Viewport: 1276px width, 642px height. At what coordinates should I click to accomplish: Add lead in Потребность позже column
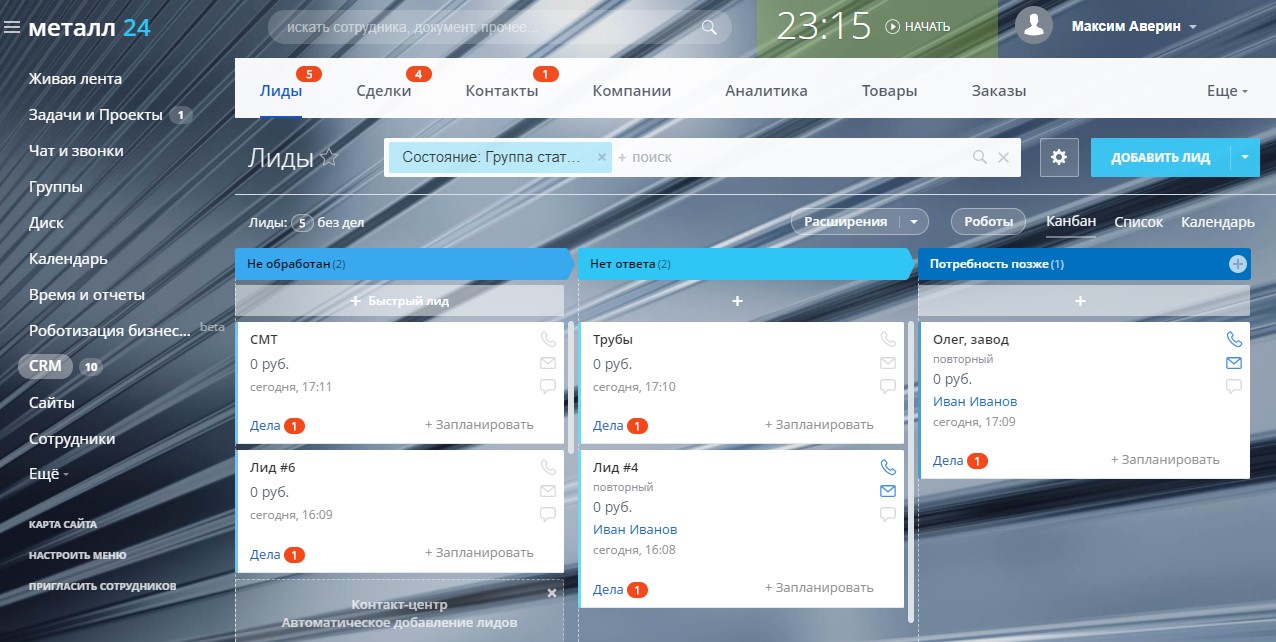[x=1080, y=301]
